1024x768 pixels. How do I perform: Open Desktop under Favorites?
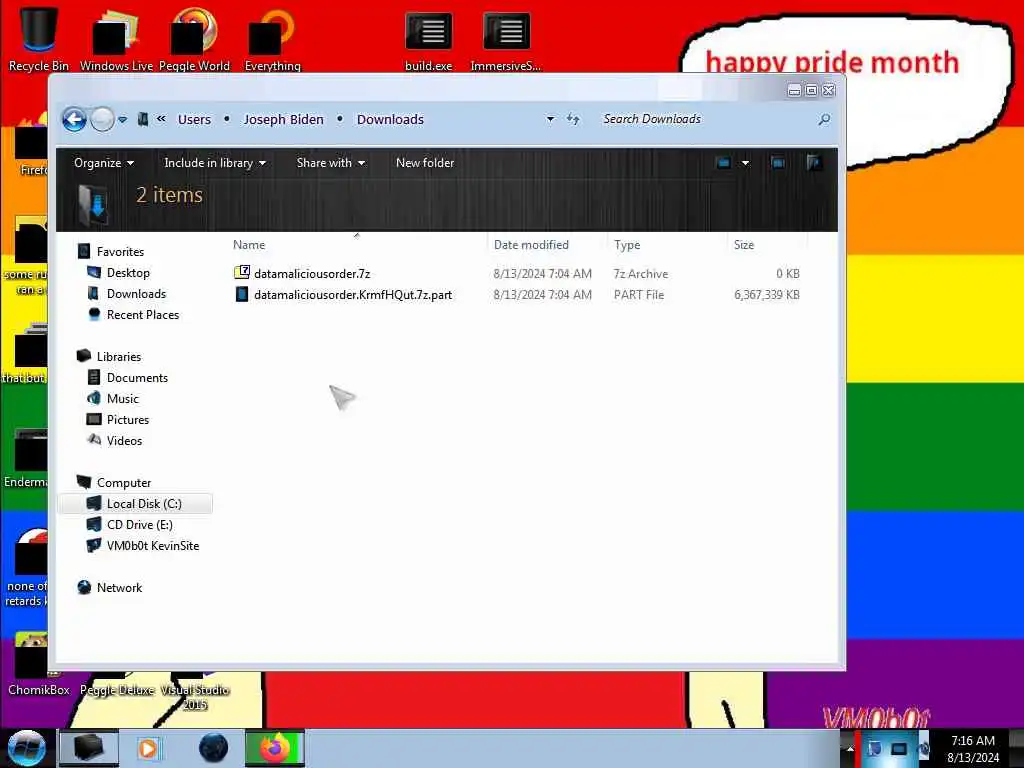tap(128, 273)
